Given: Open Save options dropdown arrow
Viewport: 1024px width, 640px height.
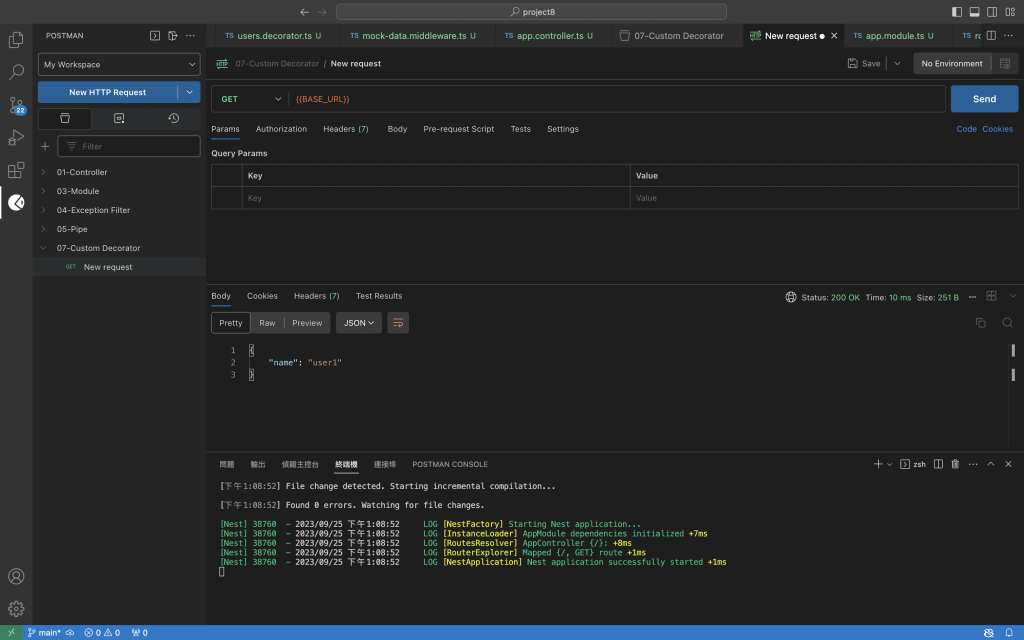Looking at the screenshot, I should pyautogui.click(x=897, y=63).
